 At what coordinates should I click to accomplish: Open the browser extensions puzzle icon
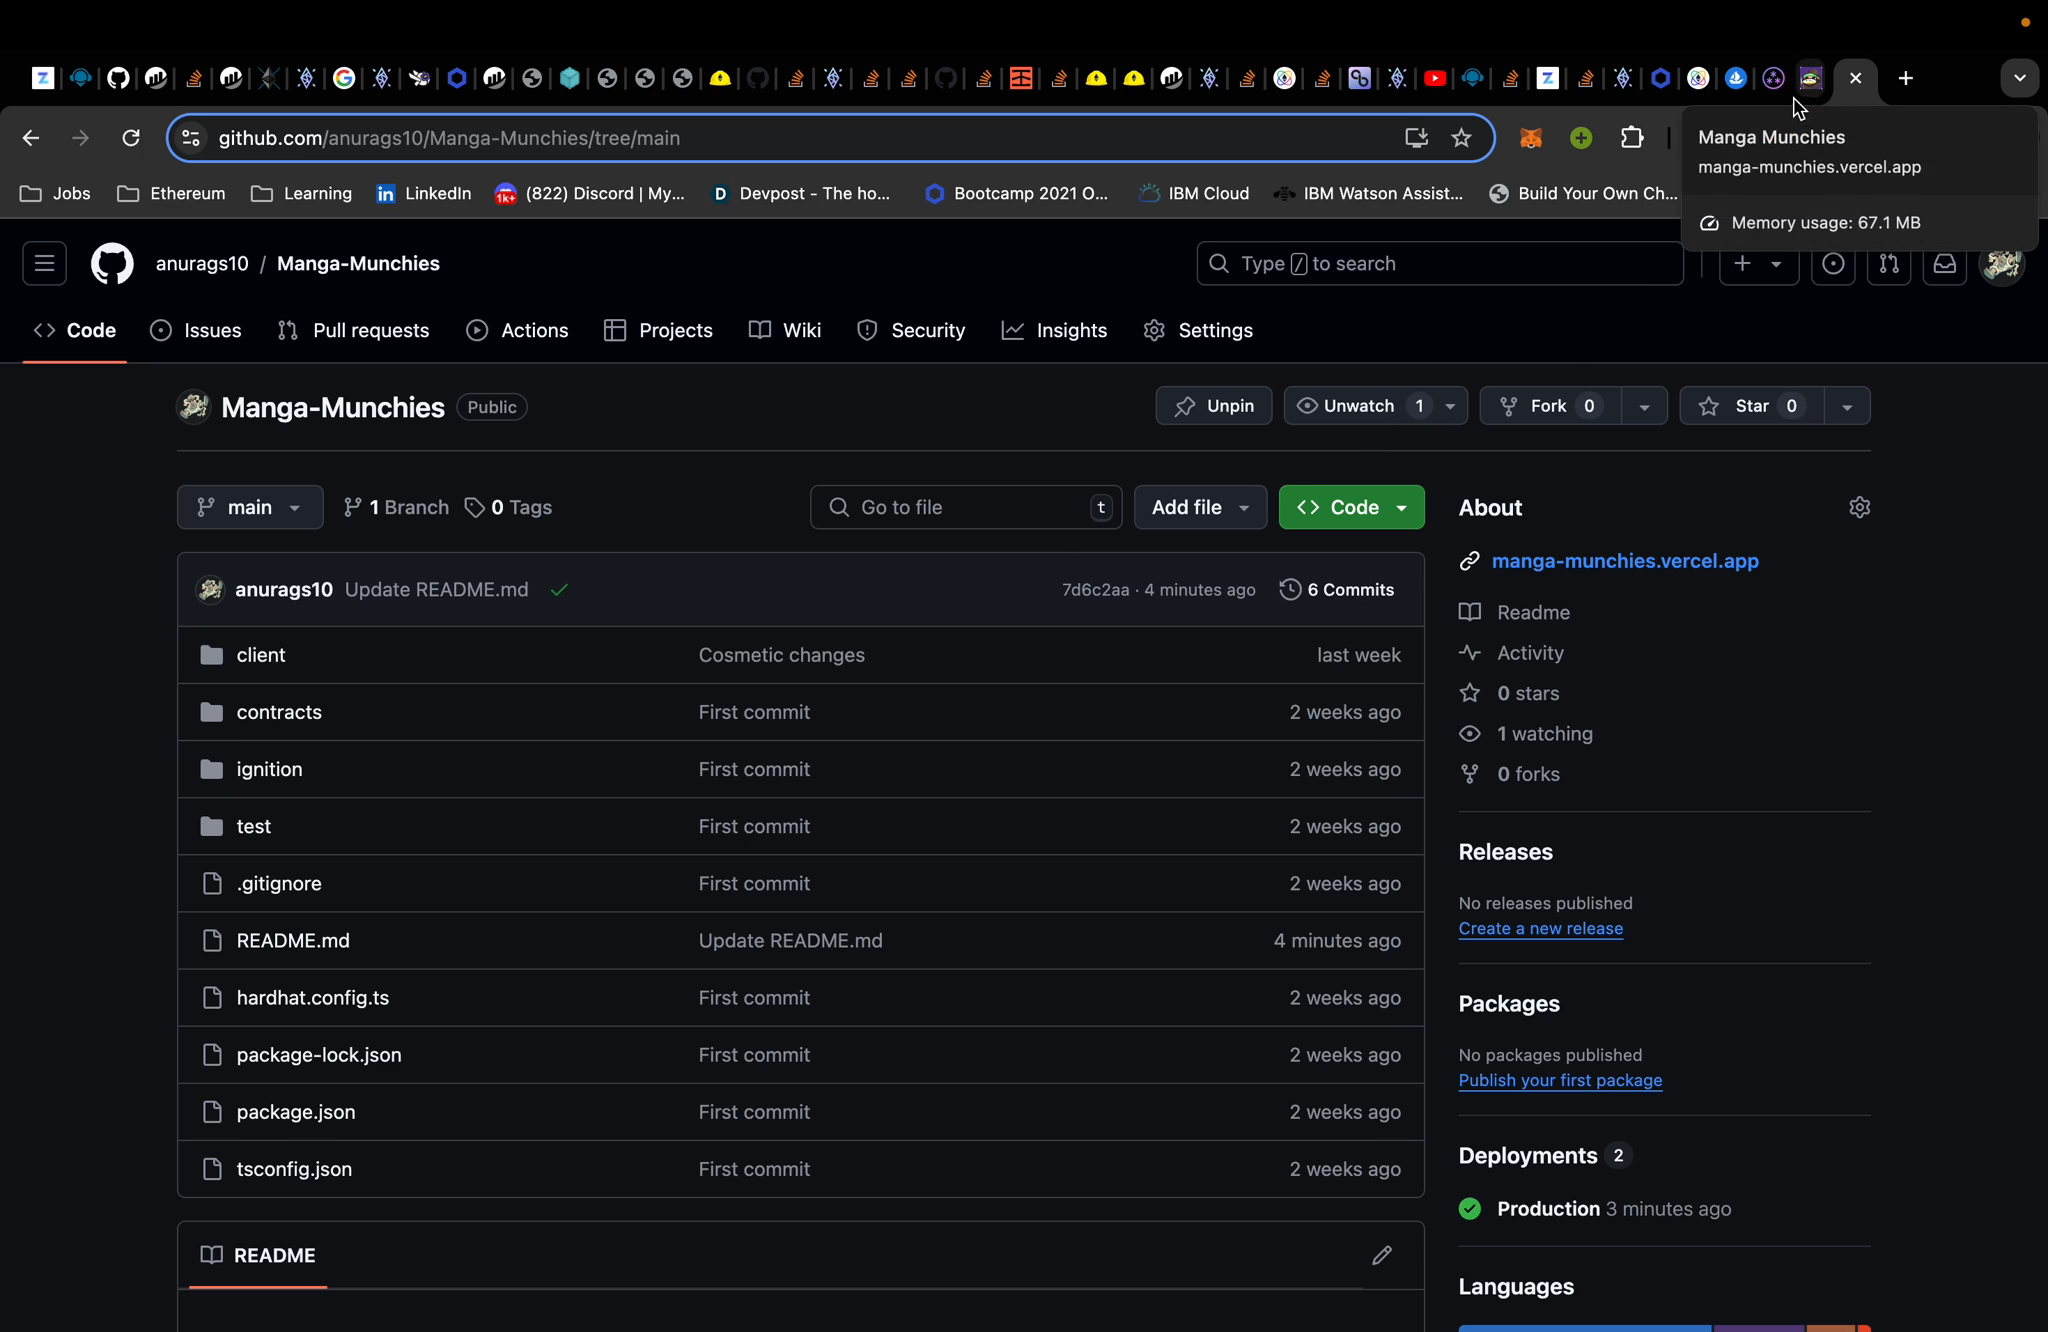coord(1632,138)
